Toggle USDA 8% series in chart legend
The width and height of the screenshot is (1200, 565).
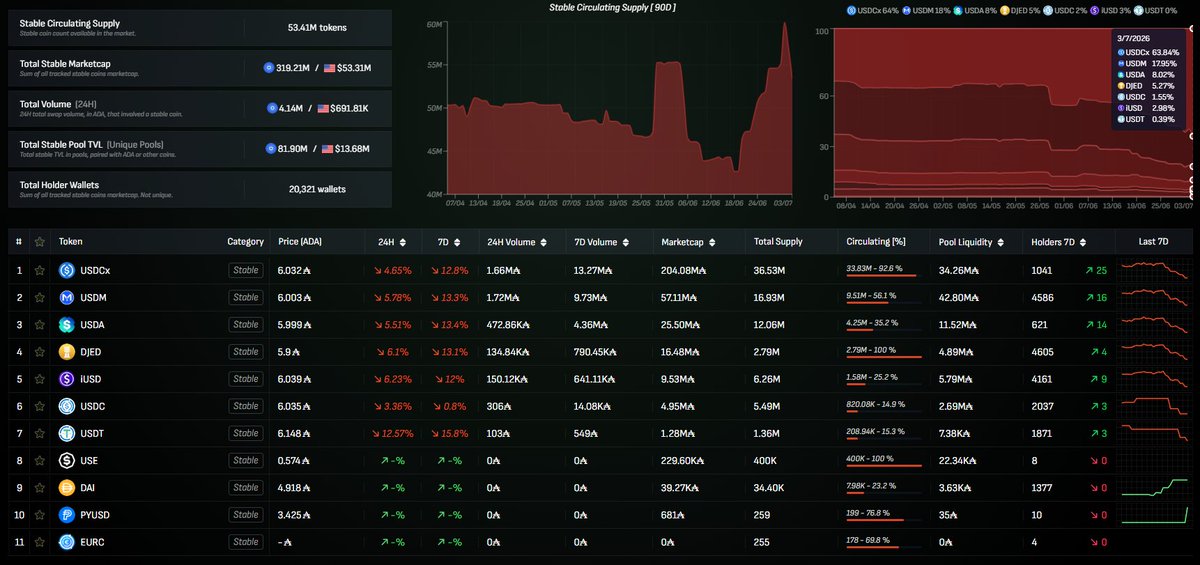(x=975, y=10)
